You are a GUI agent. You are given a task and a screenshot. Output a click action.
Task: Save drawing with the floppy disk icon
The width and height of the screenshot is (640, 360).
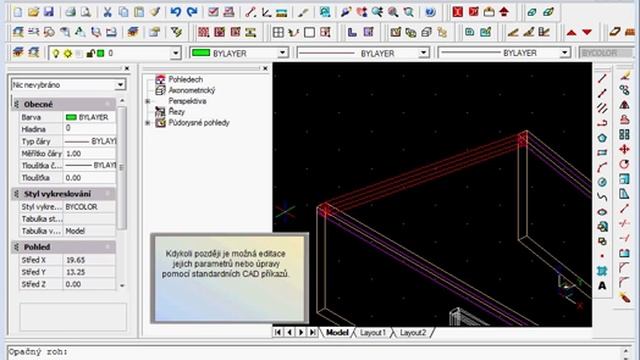49,12
